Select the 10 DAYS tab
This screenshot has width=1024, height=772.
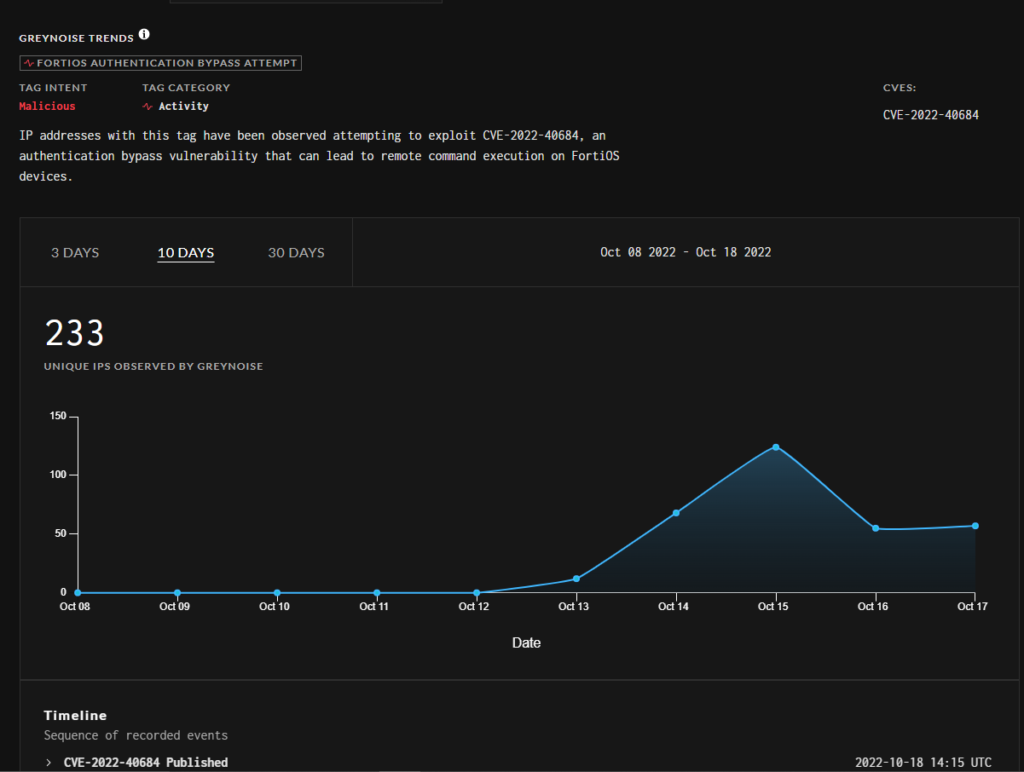[186, 253]
